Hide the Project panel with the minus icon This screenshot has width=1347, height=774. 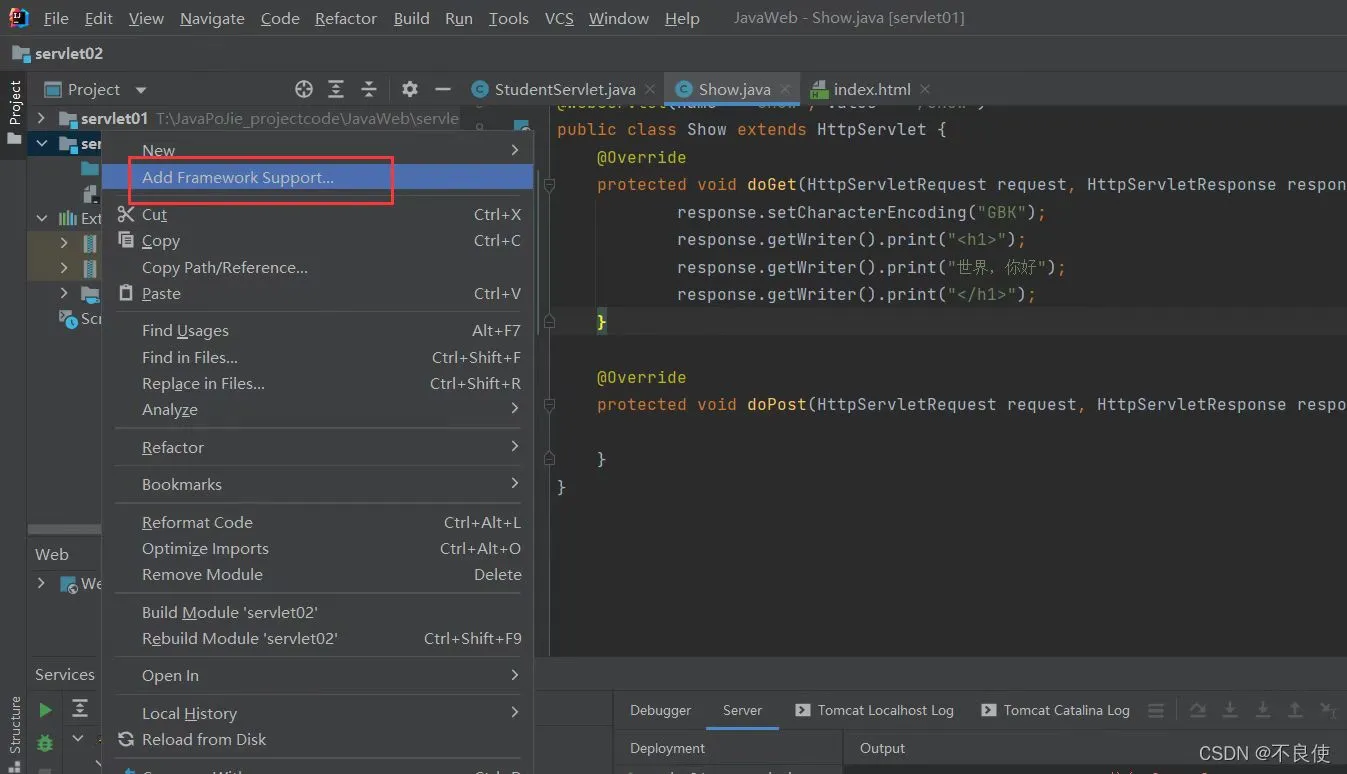click(443, 89)
